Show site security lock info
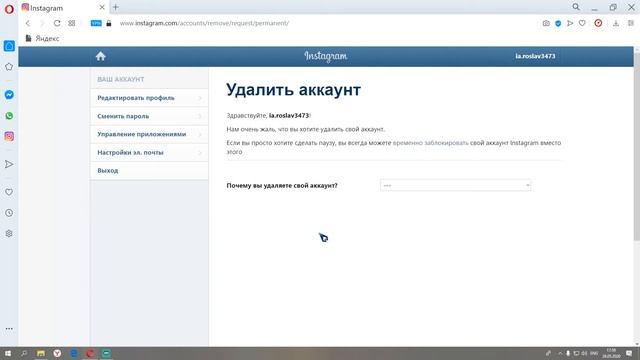Screen dimensions: 640x360 [x=109, y=23]
